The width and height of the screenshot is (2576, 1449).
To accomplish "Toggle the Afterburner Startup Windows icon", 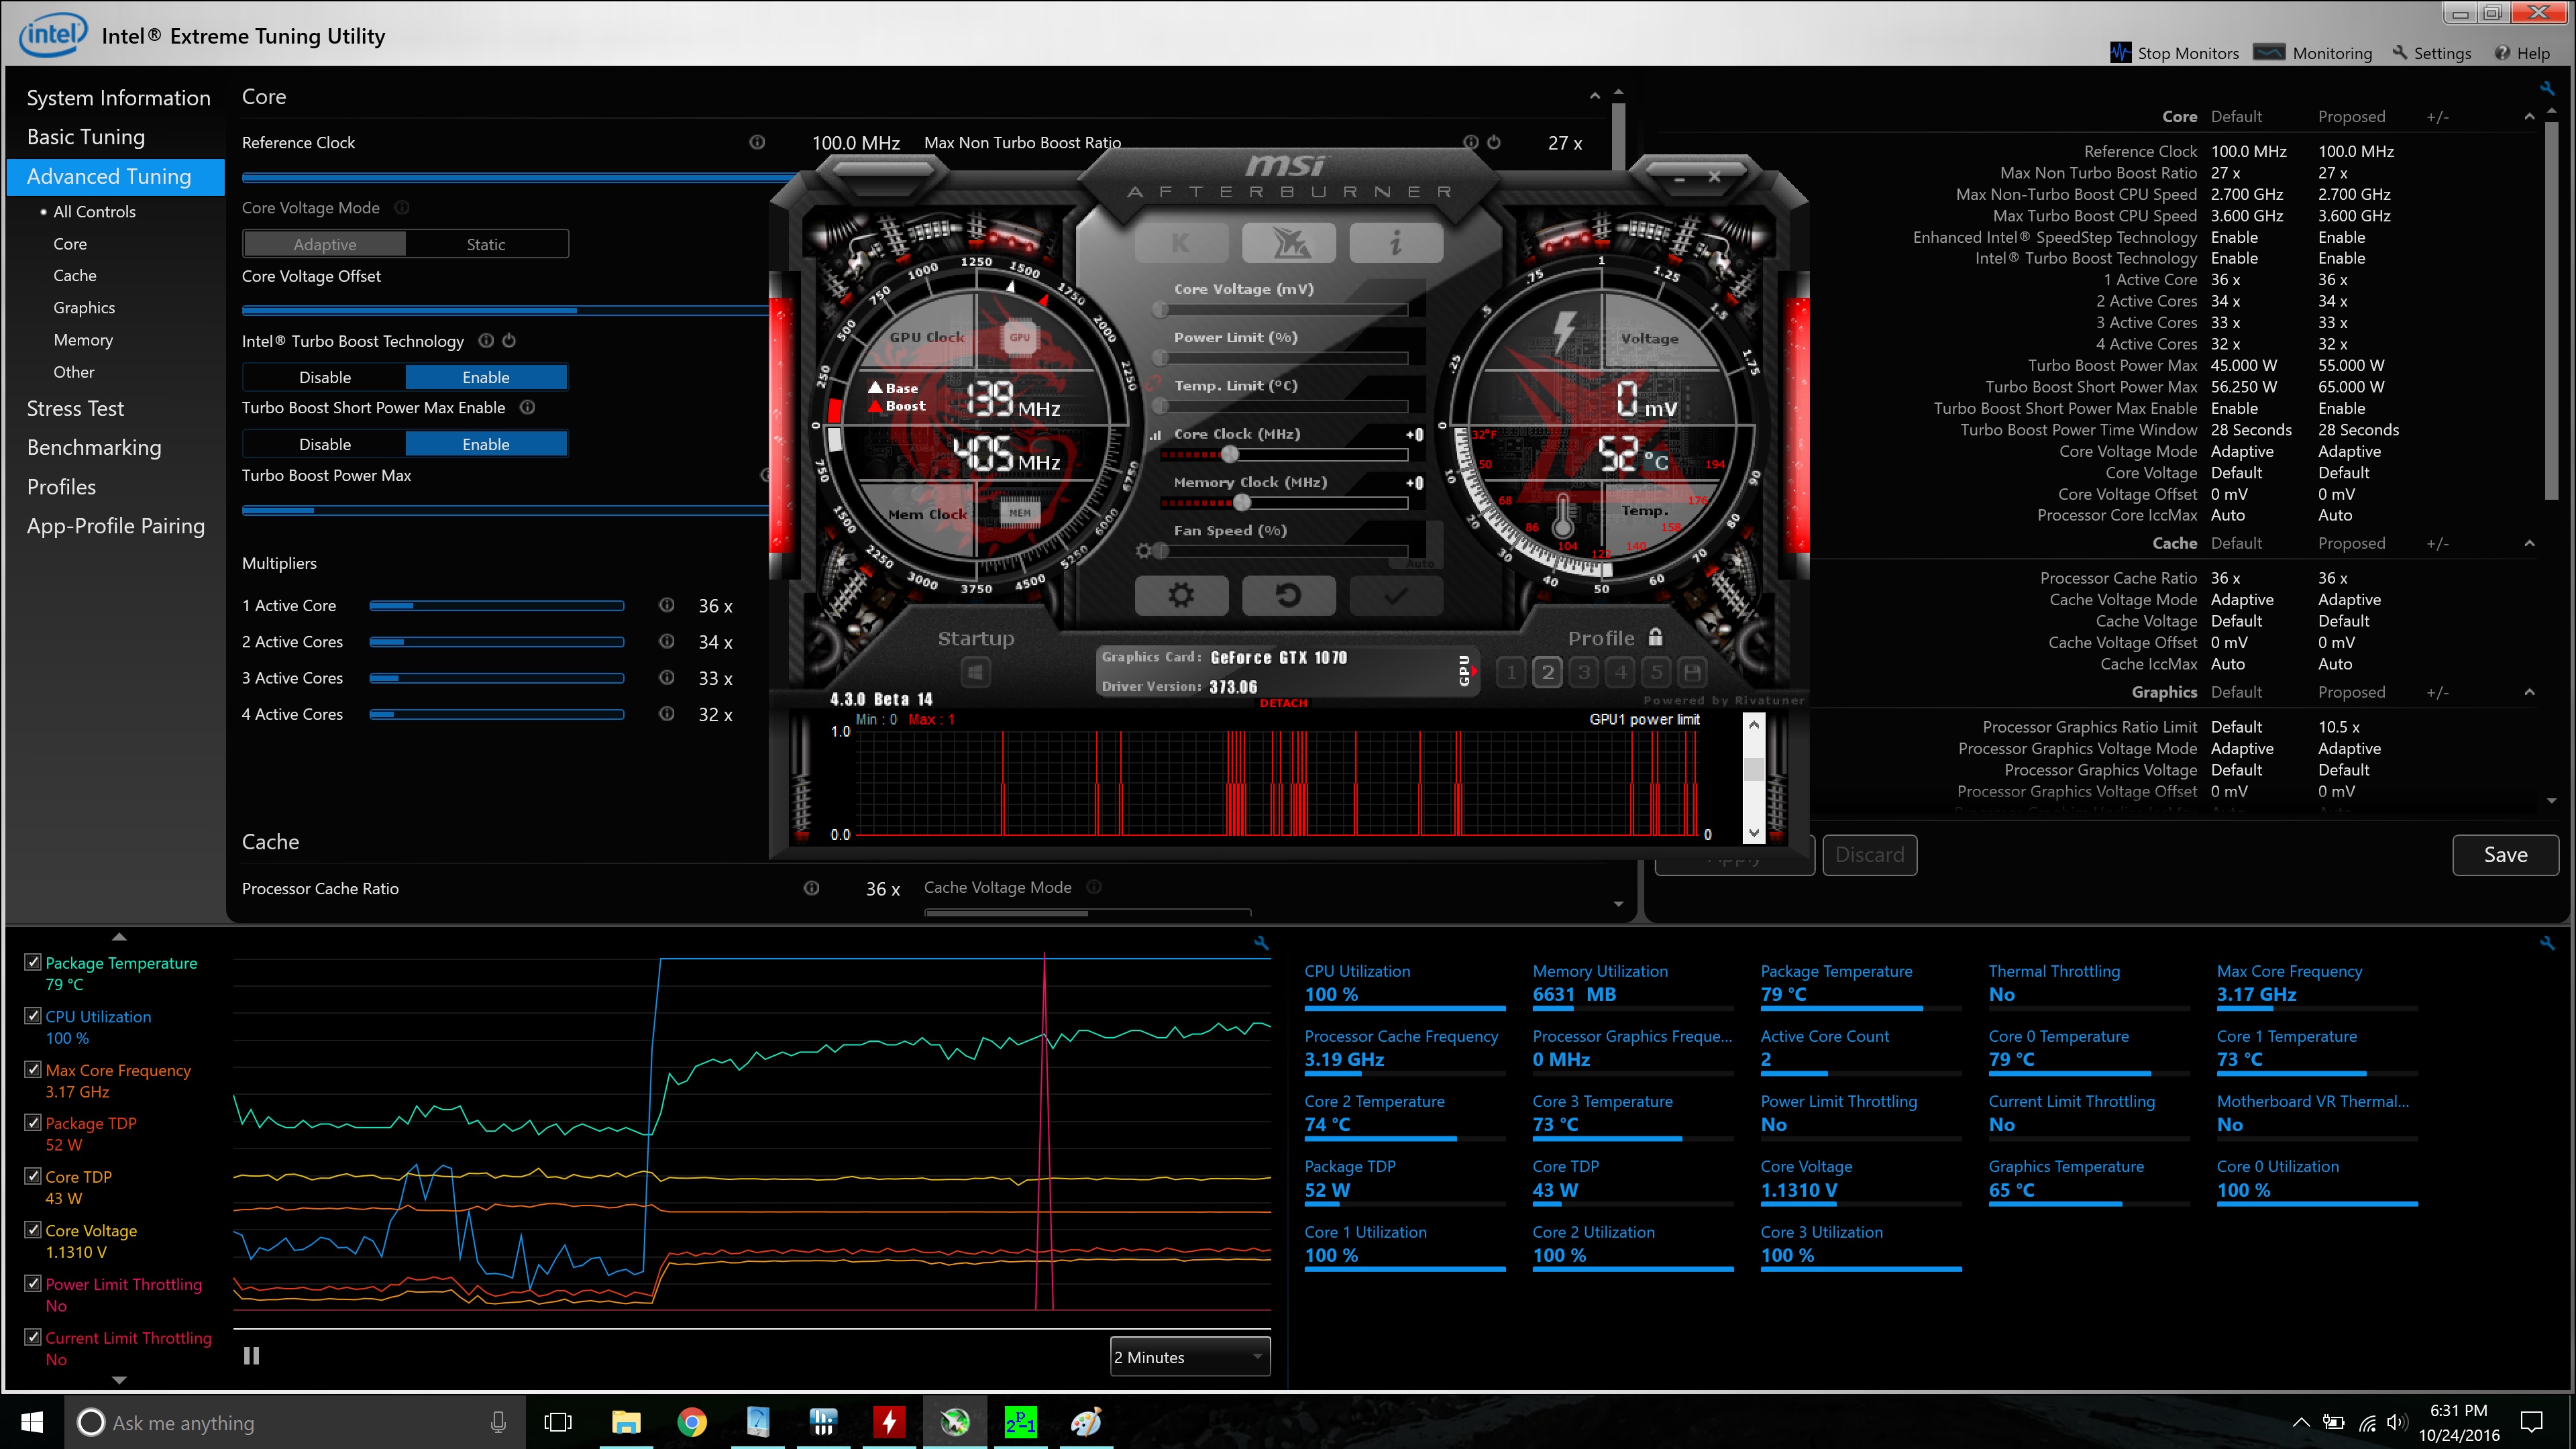I will 976,672.
